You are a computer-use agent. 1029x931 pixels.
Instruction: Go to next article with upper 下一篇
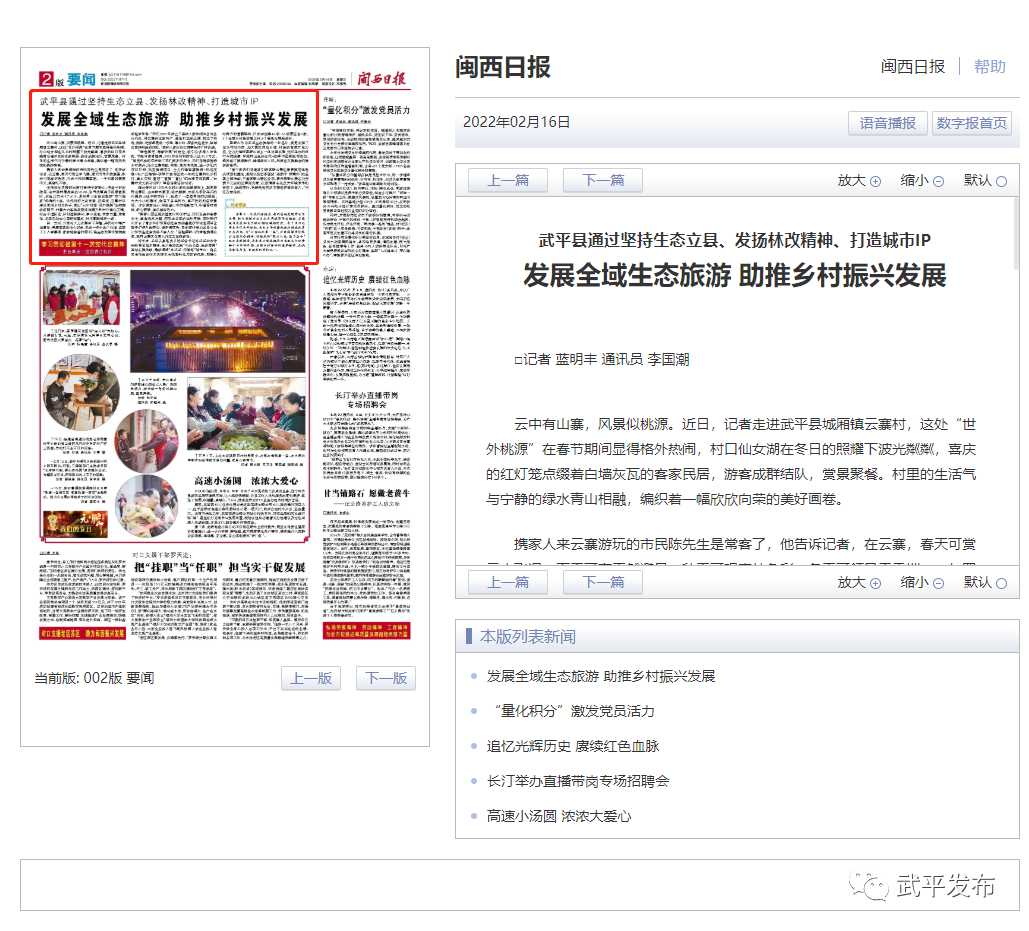click(x=602, y=180)
